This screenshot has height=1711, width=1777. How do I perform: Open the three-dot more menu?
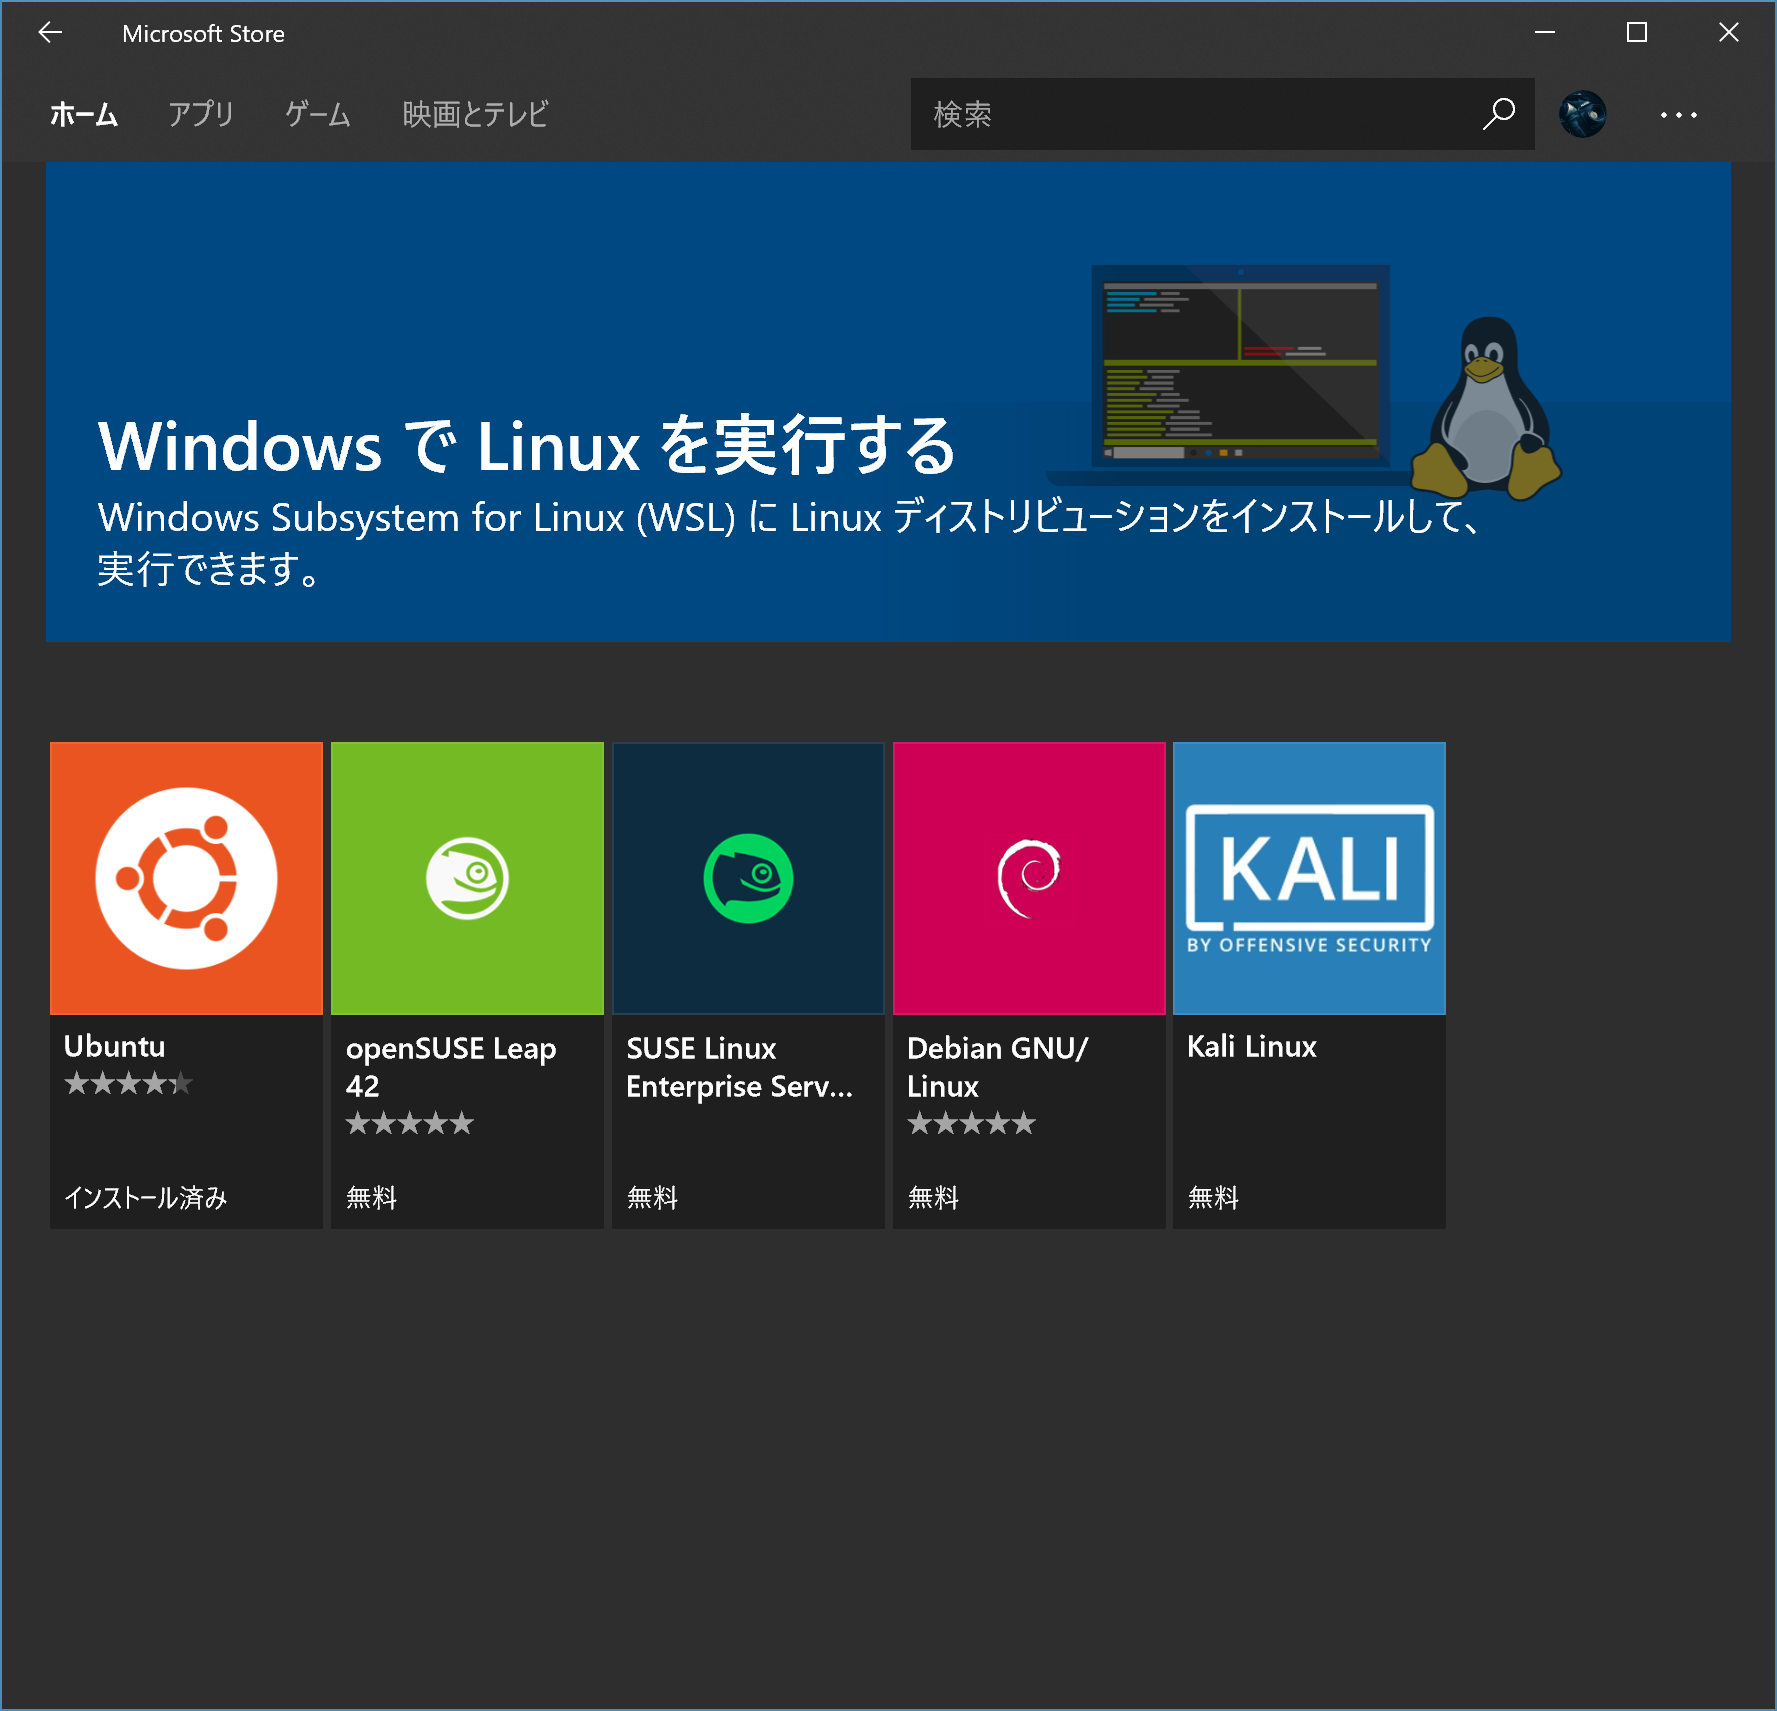[1678, 115]
